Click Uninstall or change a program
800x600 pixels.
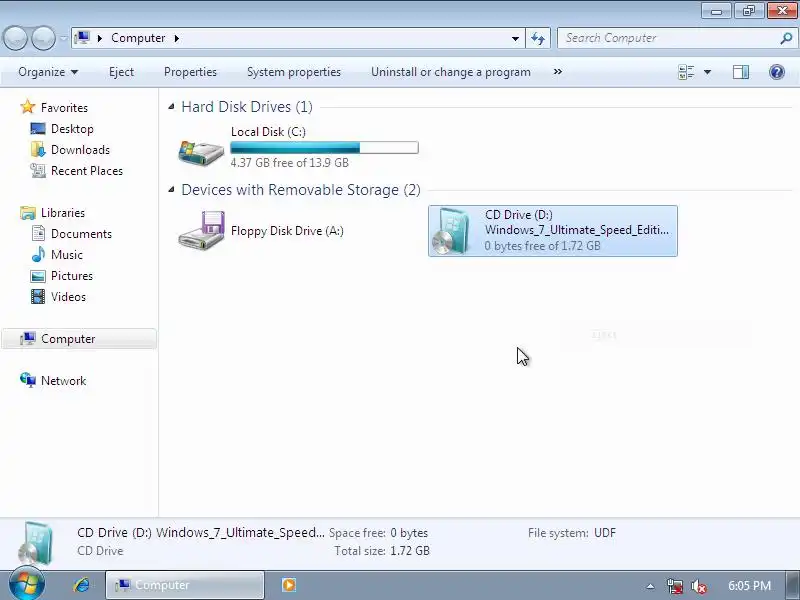451,72
